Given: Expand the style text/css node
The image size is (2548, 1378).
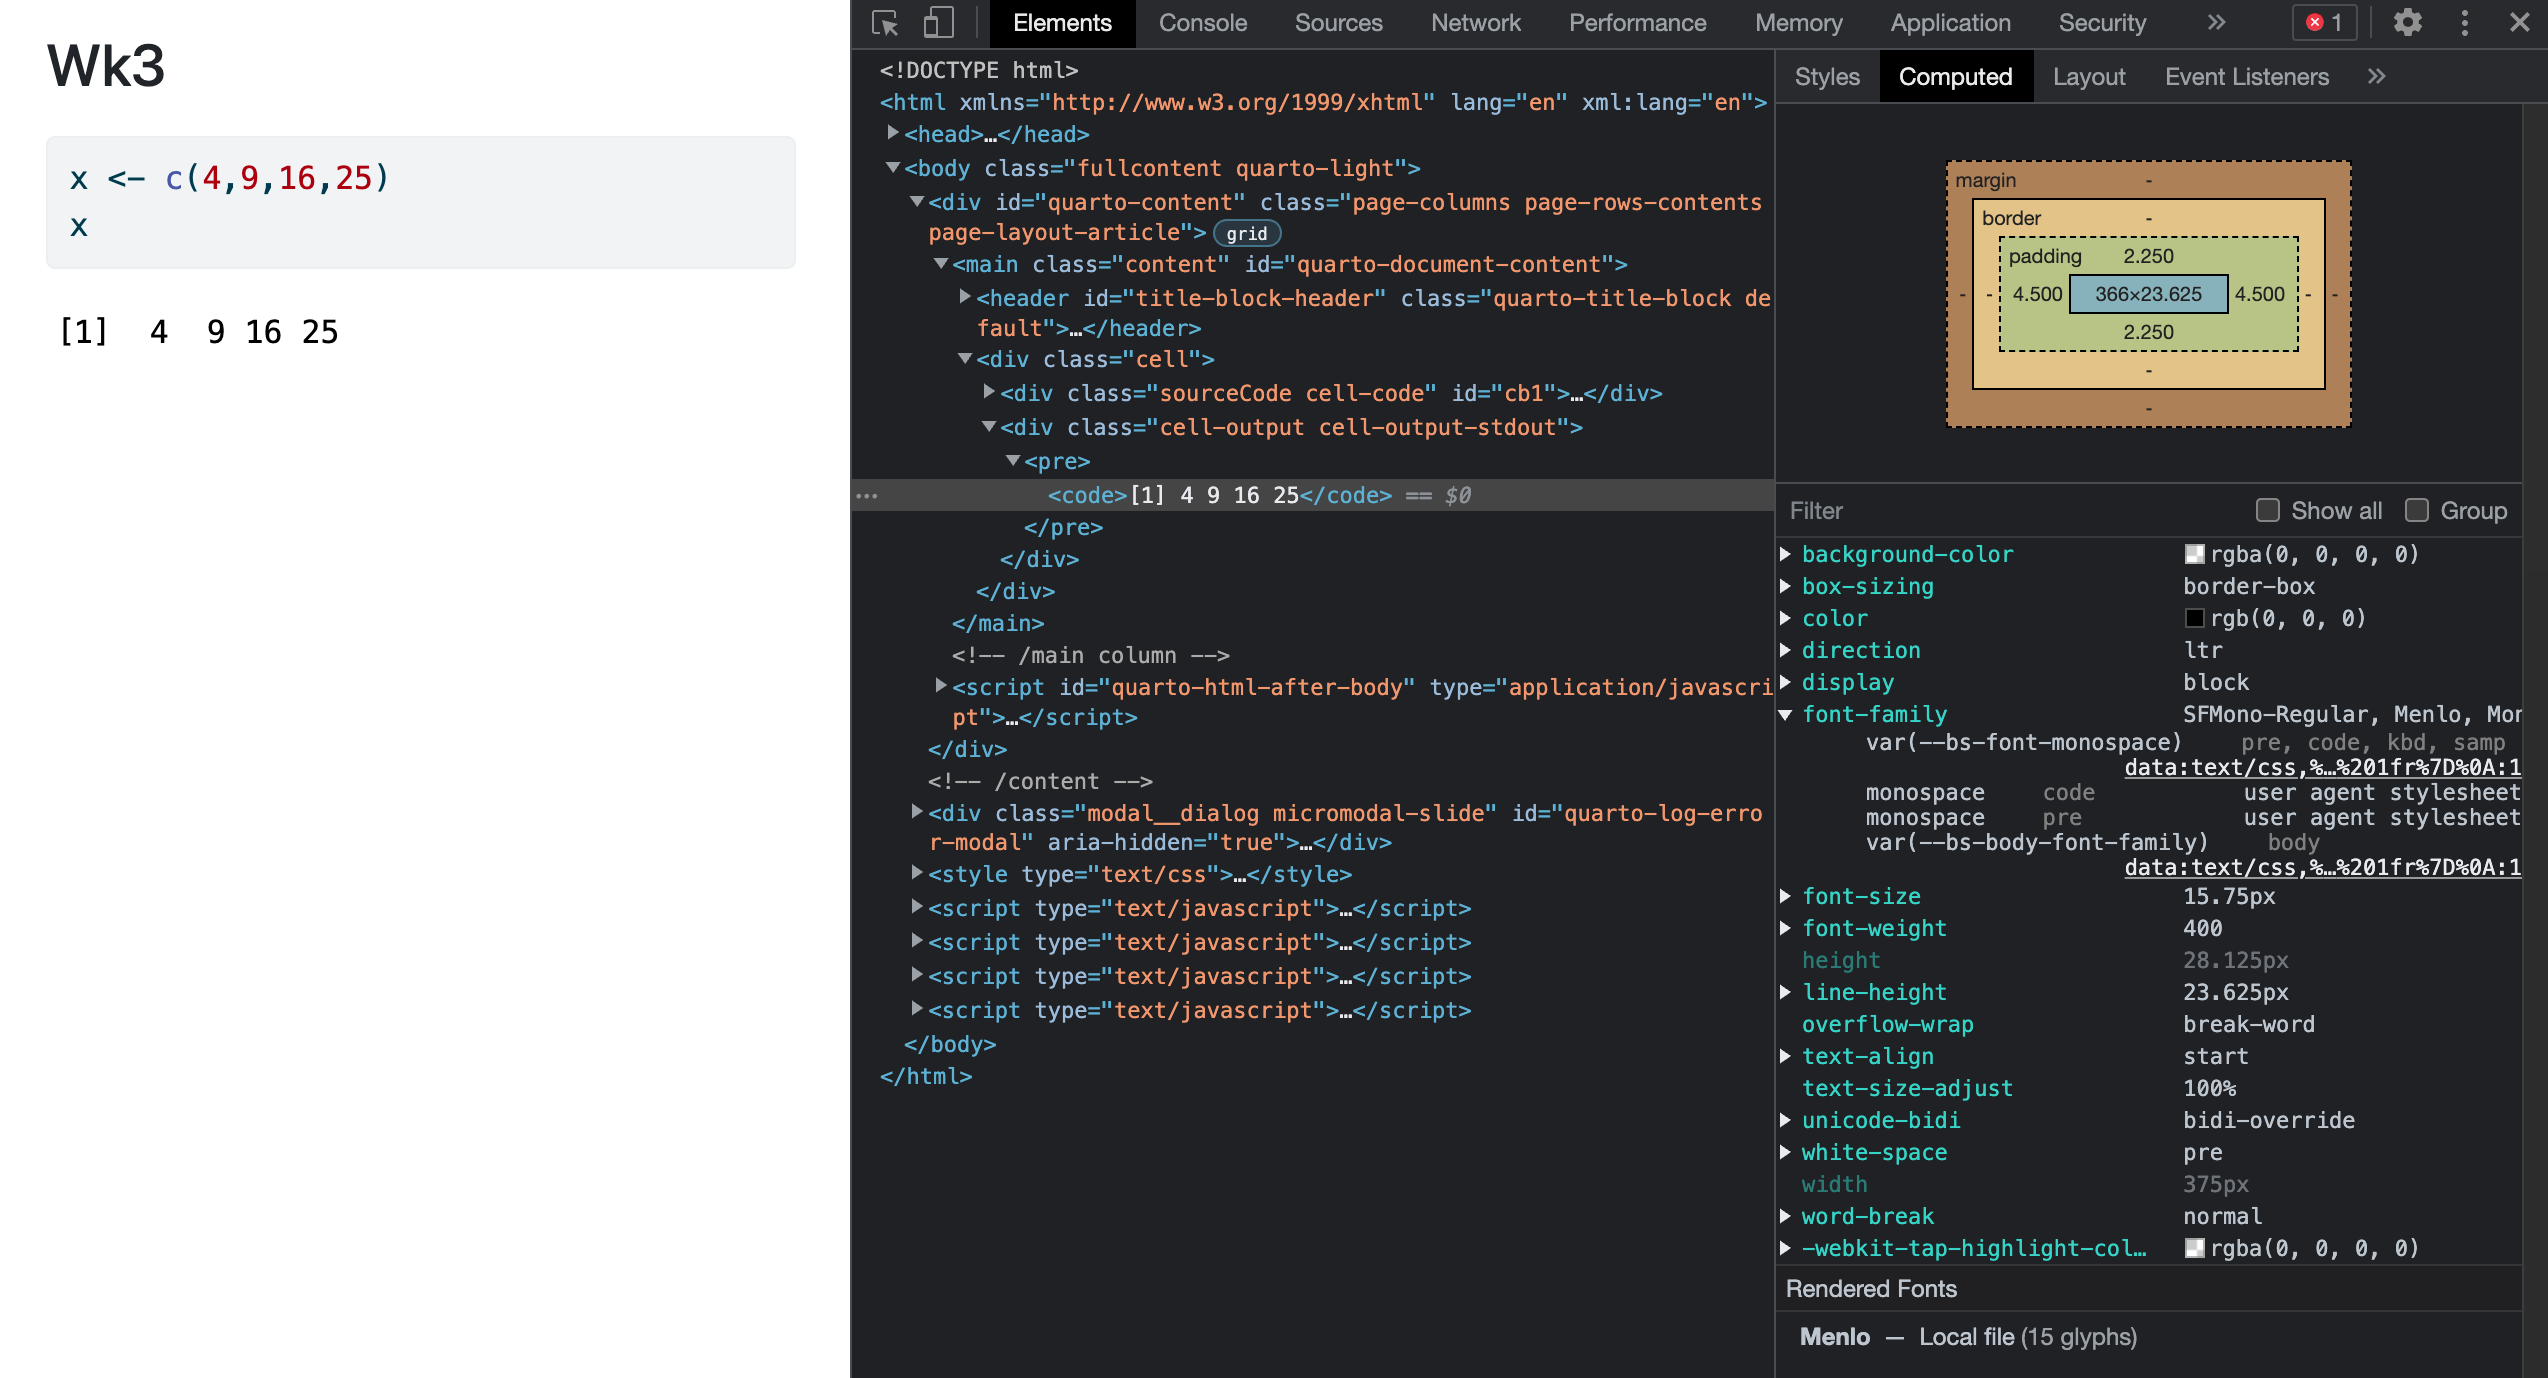Looking at the screenshot, I should point(917,873).
